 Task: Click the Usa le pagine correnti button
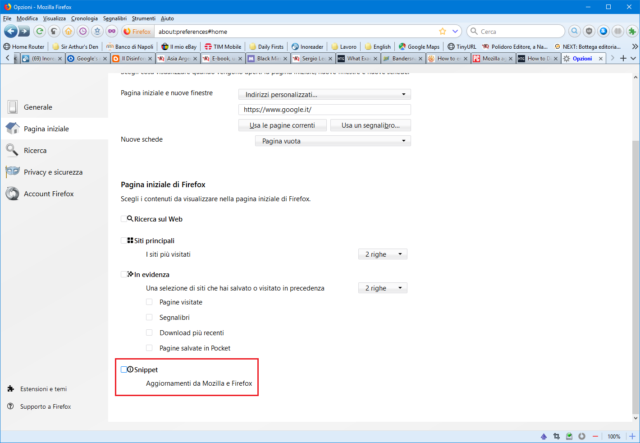[283, 125]
